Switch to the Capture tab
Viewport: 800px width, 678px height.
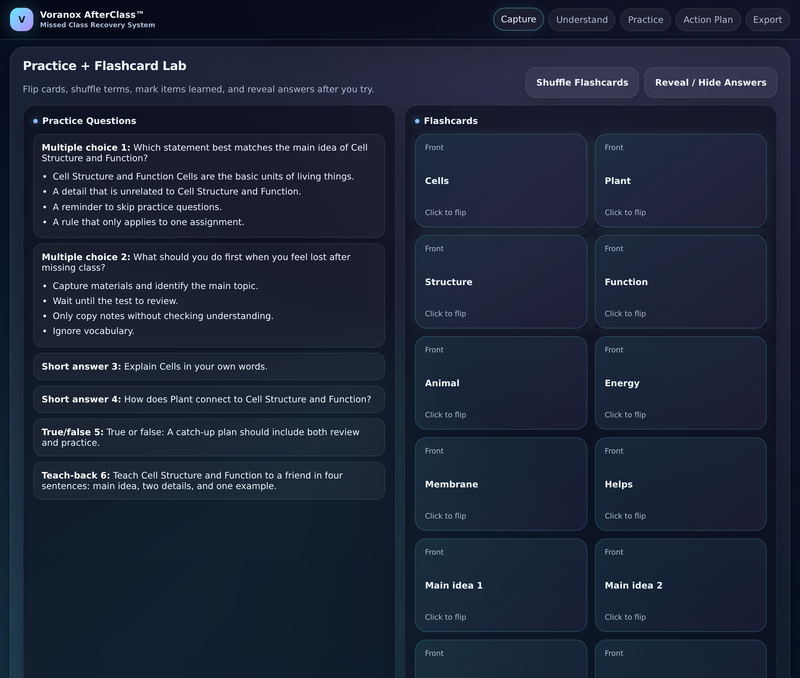(518, 19)
